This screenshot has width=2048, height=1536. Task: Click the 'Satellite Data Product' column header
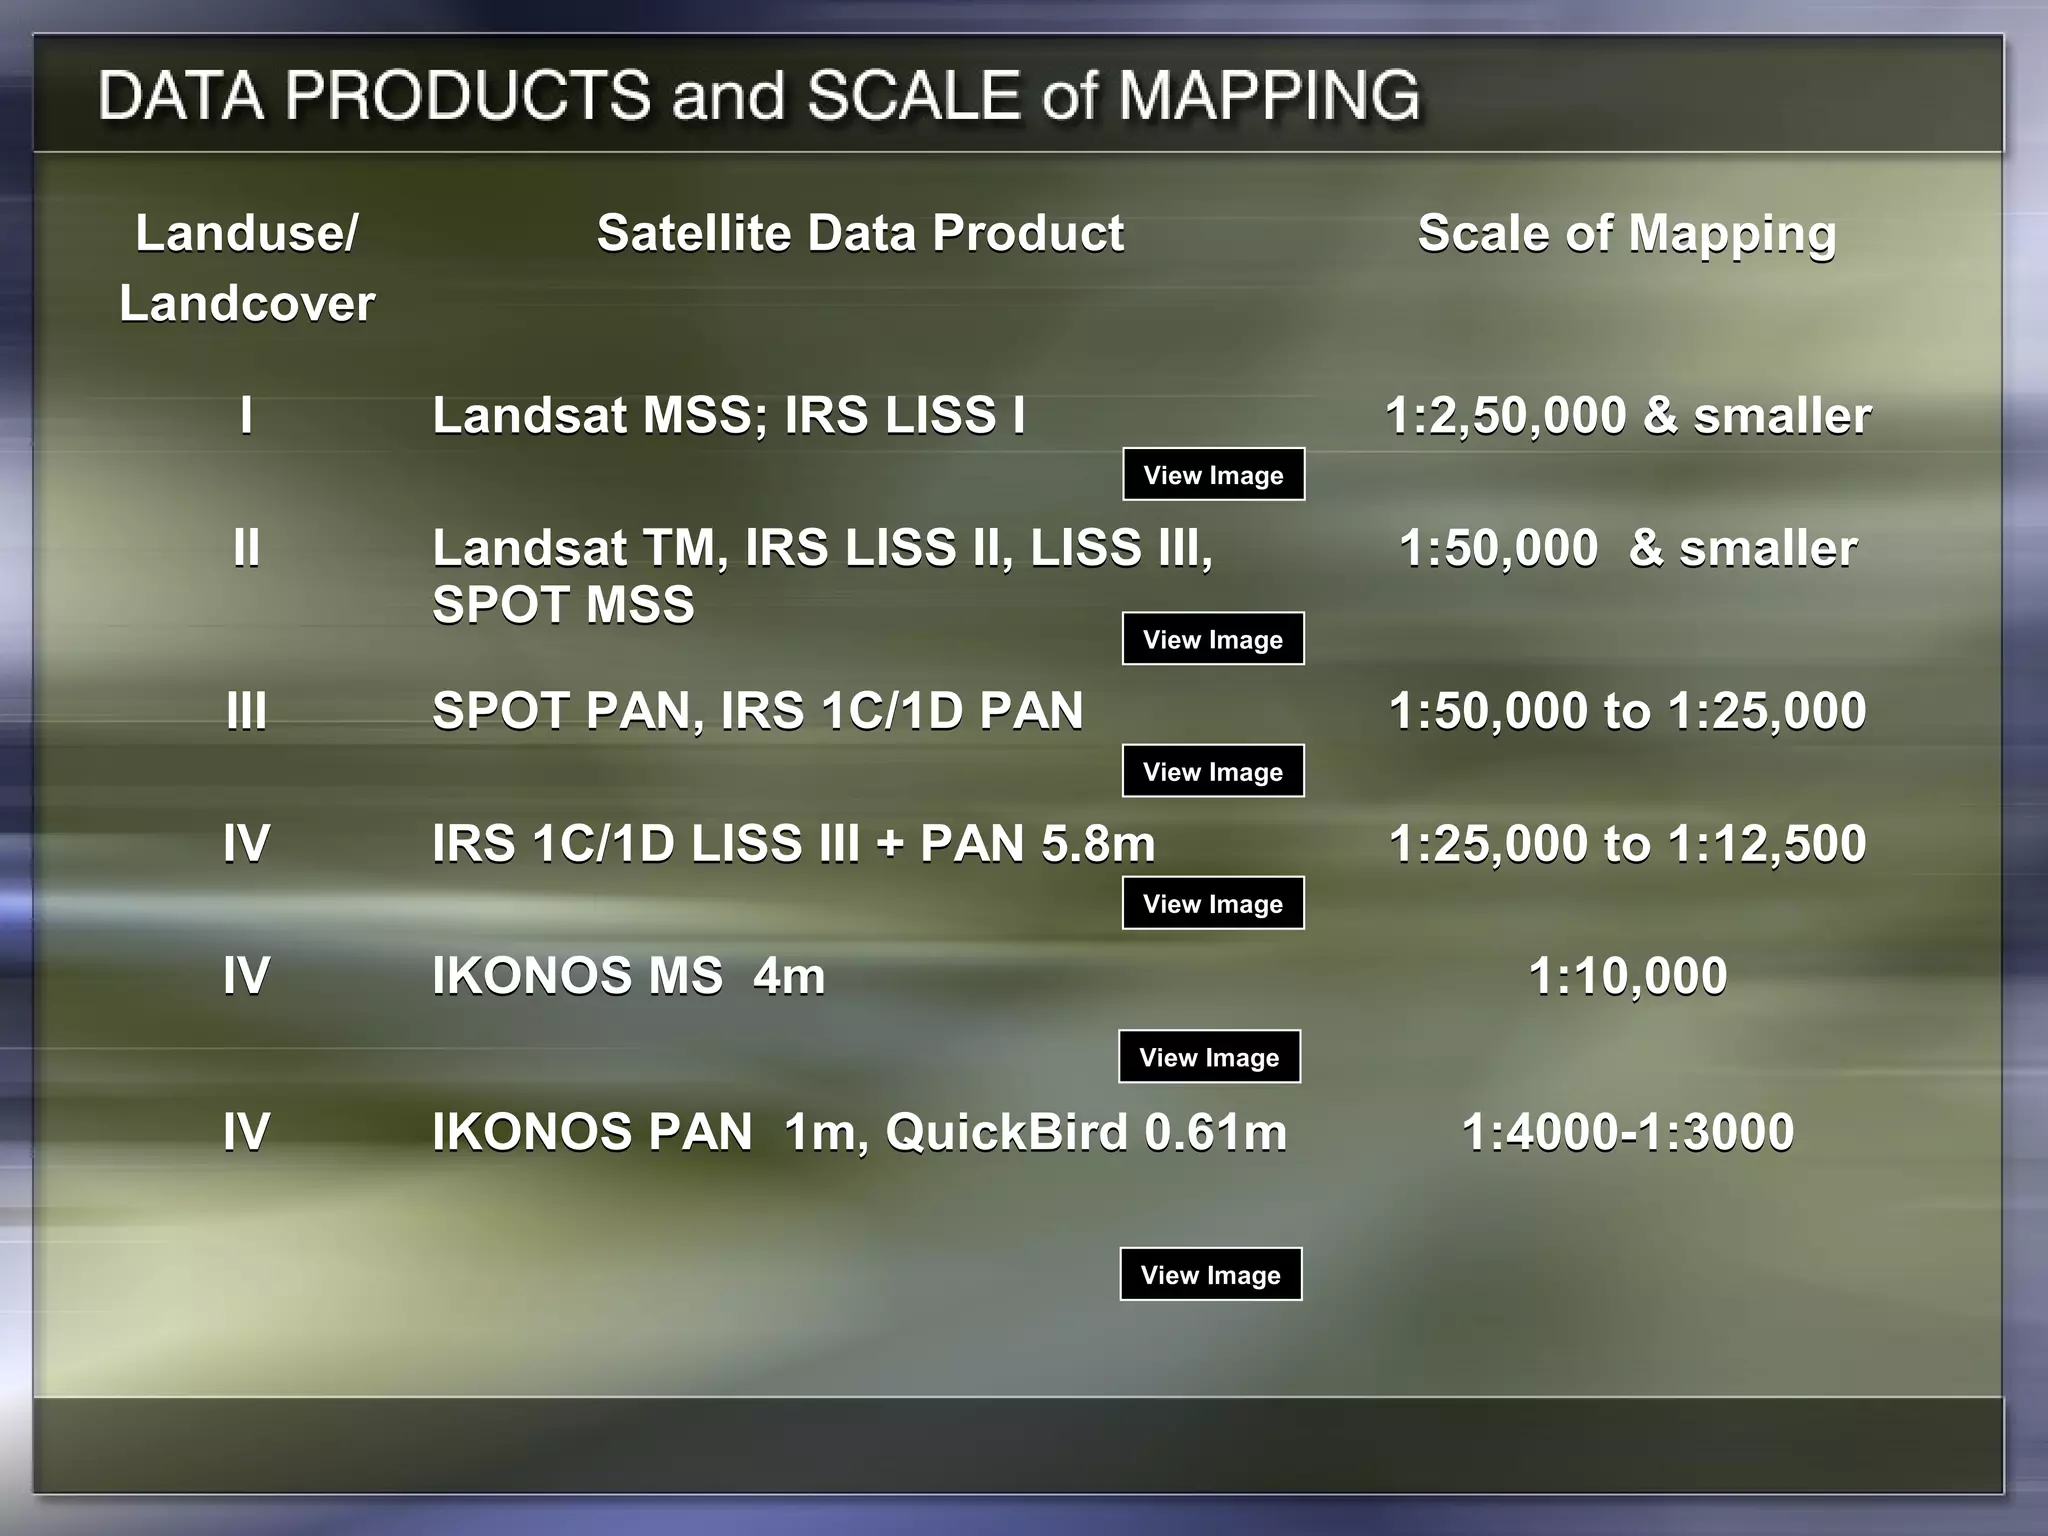click(x=861, y=234)
